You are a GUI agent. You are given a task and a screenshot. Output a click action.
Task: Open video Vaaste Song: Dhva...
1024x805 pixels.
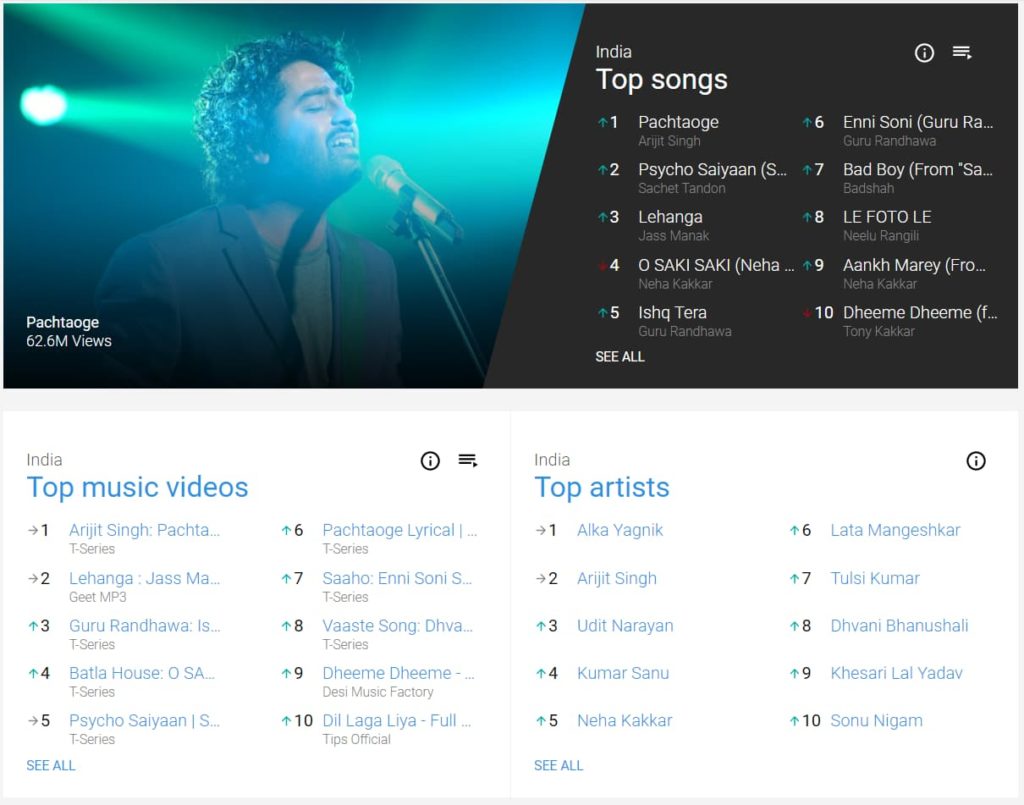pyautogui.click(x=398, y=625)
